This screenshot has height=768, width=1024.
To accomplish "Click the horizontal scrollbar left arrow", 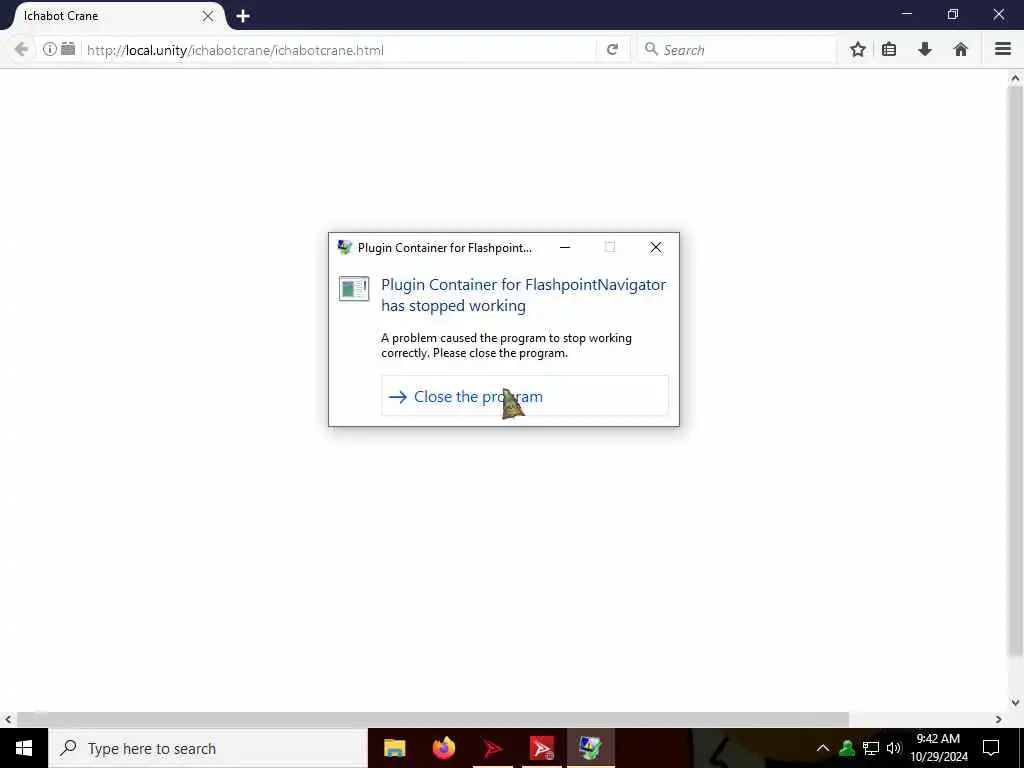I will pos(7,719).
